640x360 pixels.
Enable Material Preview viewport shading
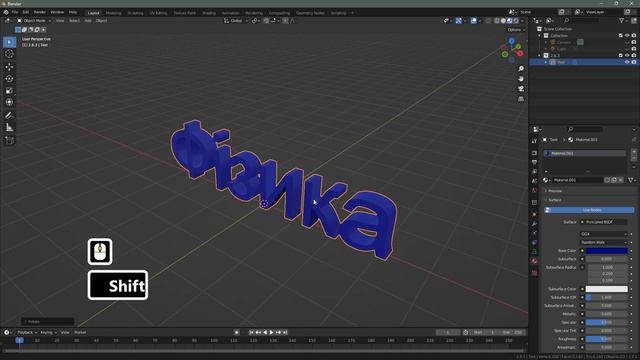pyautogui.click(x=510, y=21)
